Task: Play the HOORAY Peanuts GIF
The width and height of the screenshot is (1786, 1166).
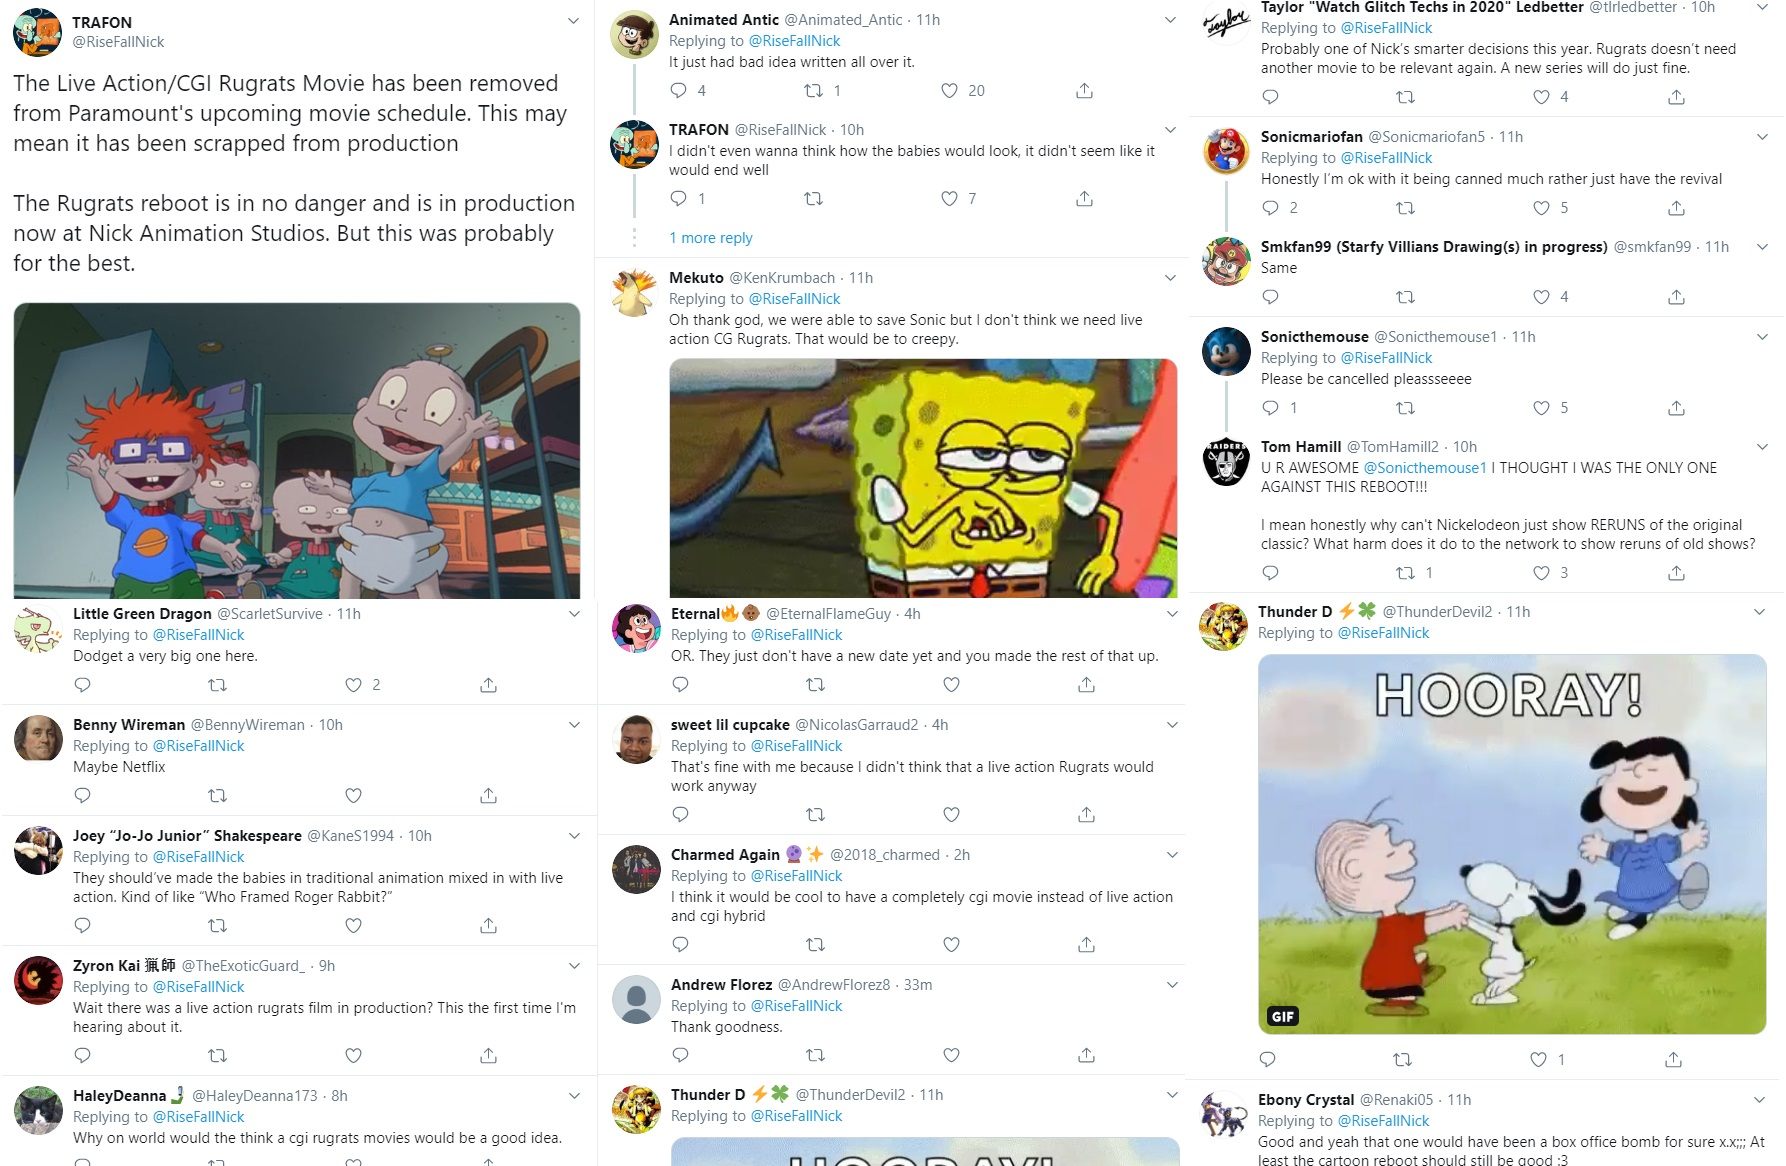Action: click(x=1512, y=844)
